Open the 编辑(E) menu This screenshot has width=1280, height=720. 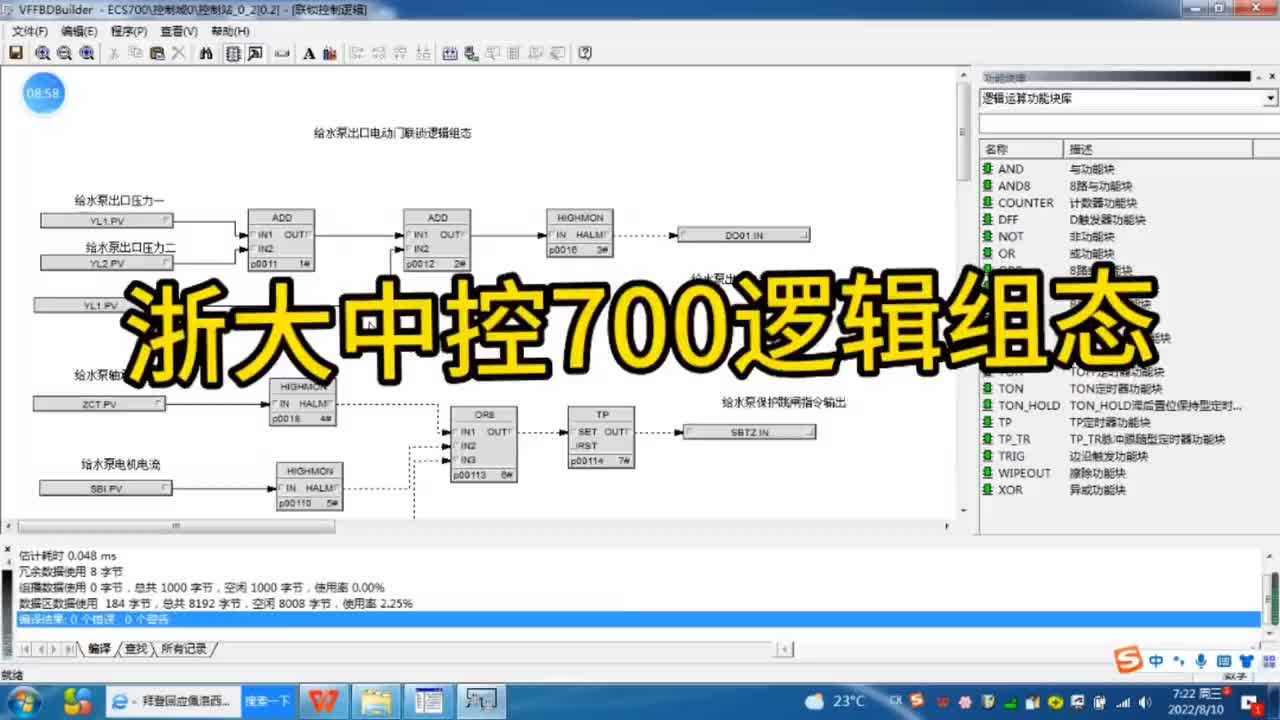click(79, 31)
